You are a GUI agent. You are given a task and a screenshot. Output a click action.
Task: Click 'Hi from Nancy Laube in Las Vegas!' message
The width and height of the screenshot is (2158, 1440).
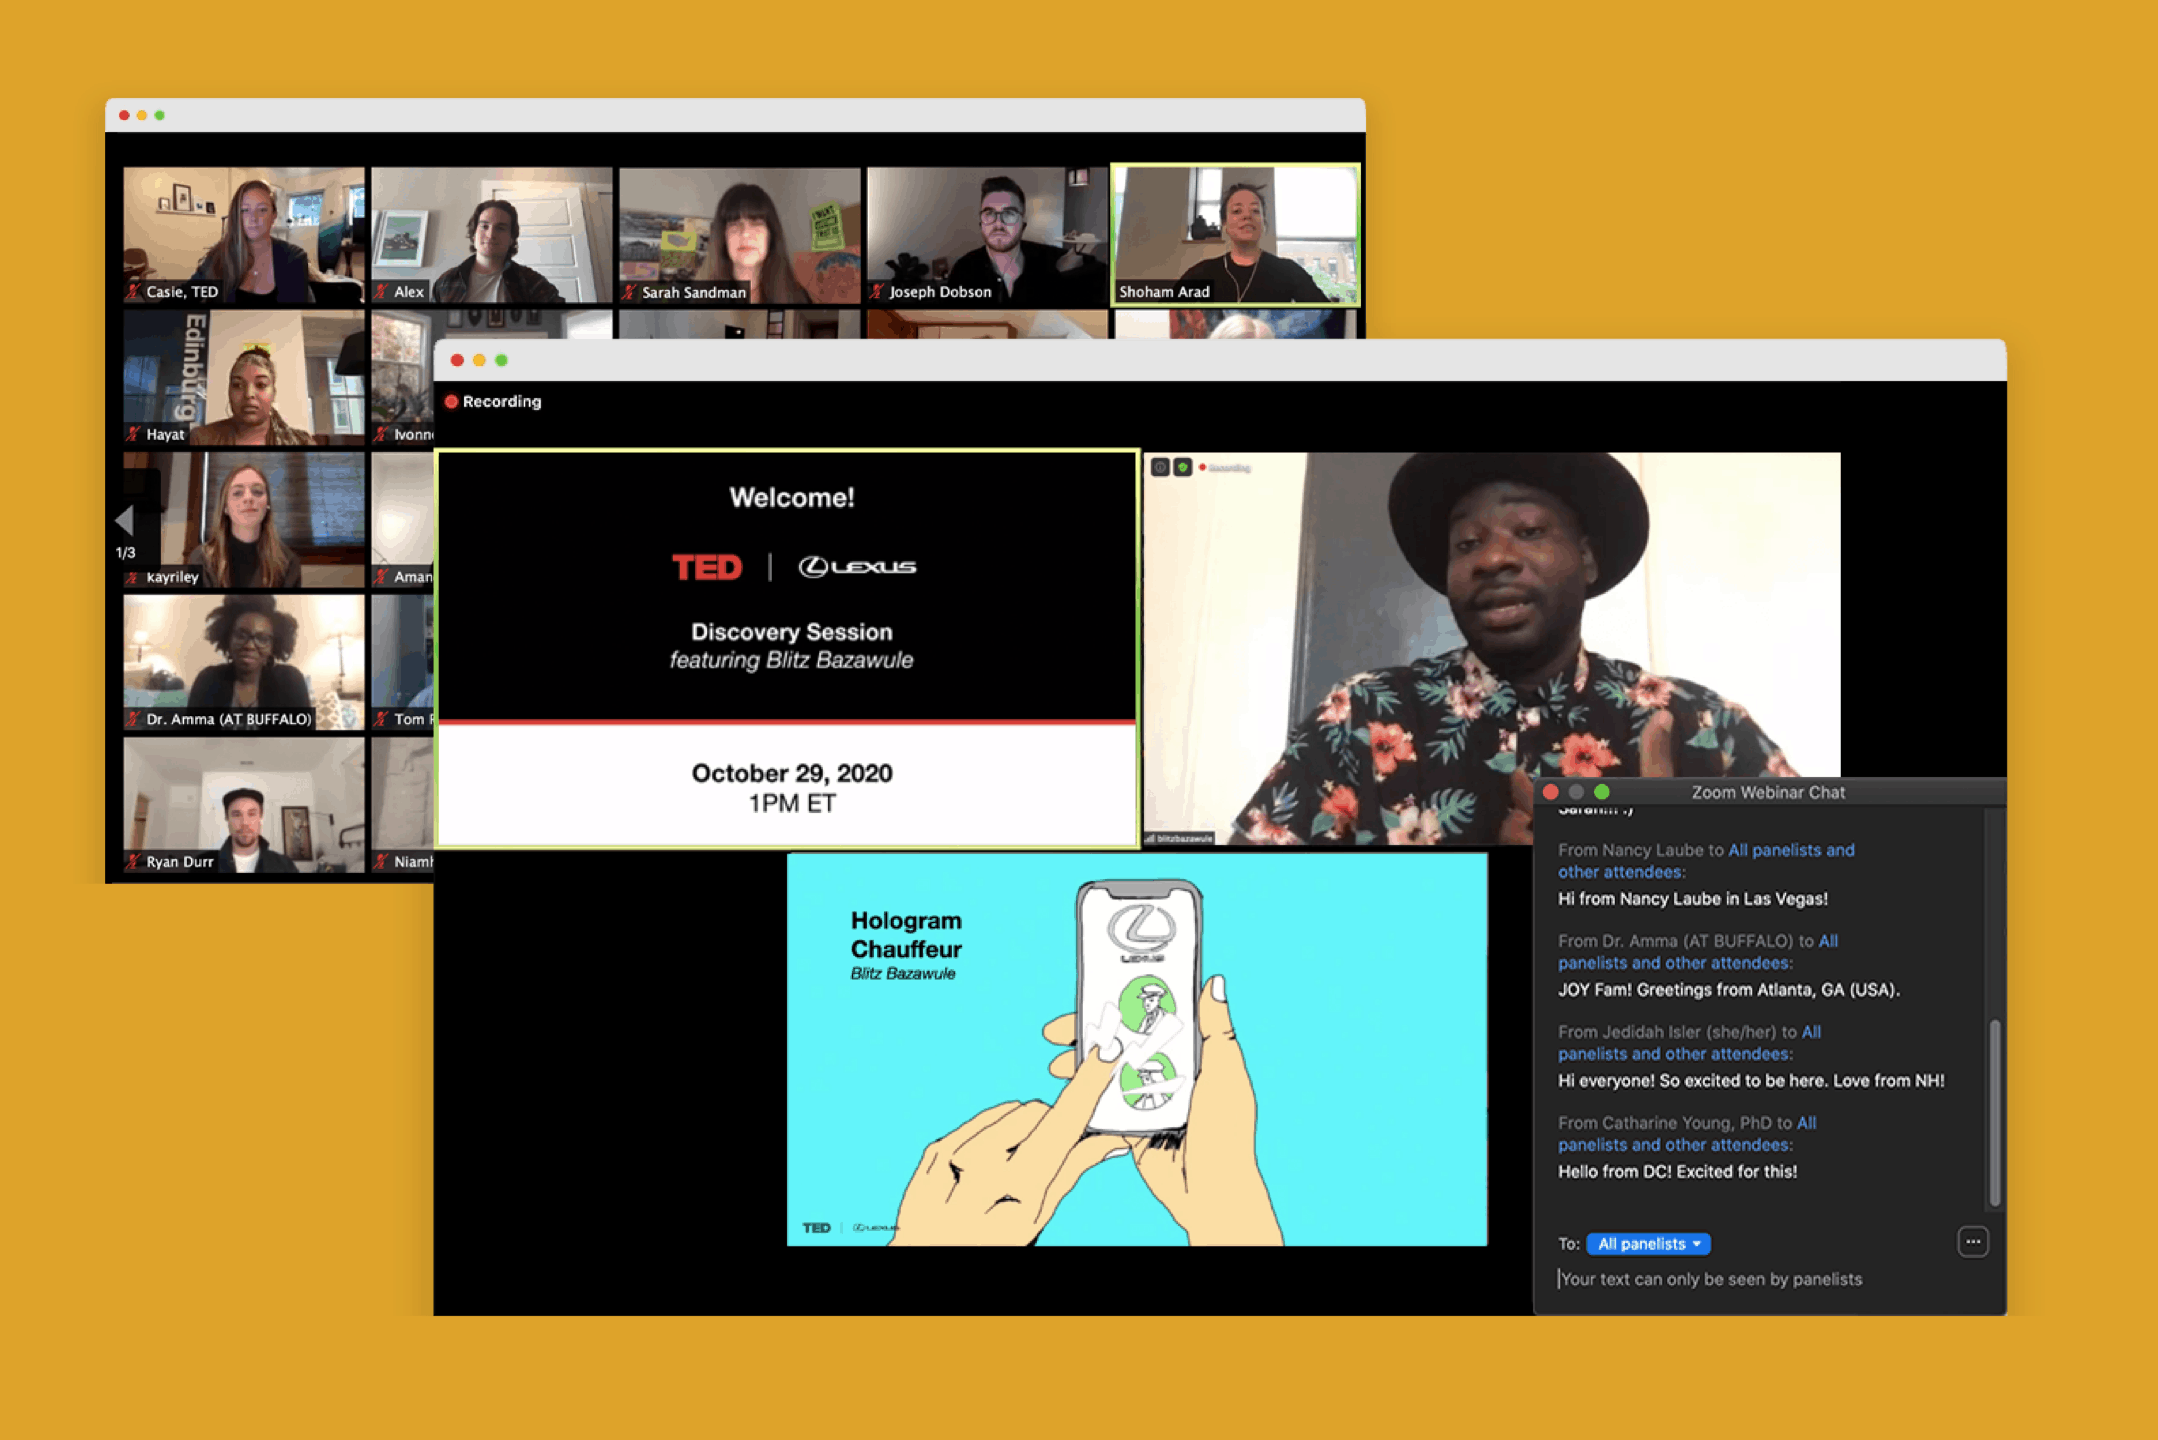pos(1693,898)
